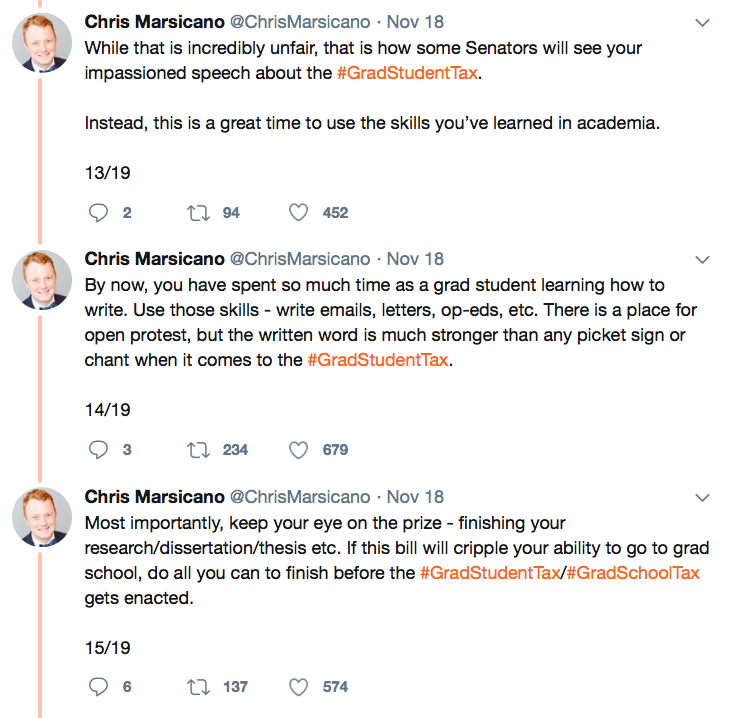Open the #GradSchoolTax hashtag link

633,573
